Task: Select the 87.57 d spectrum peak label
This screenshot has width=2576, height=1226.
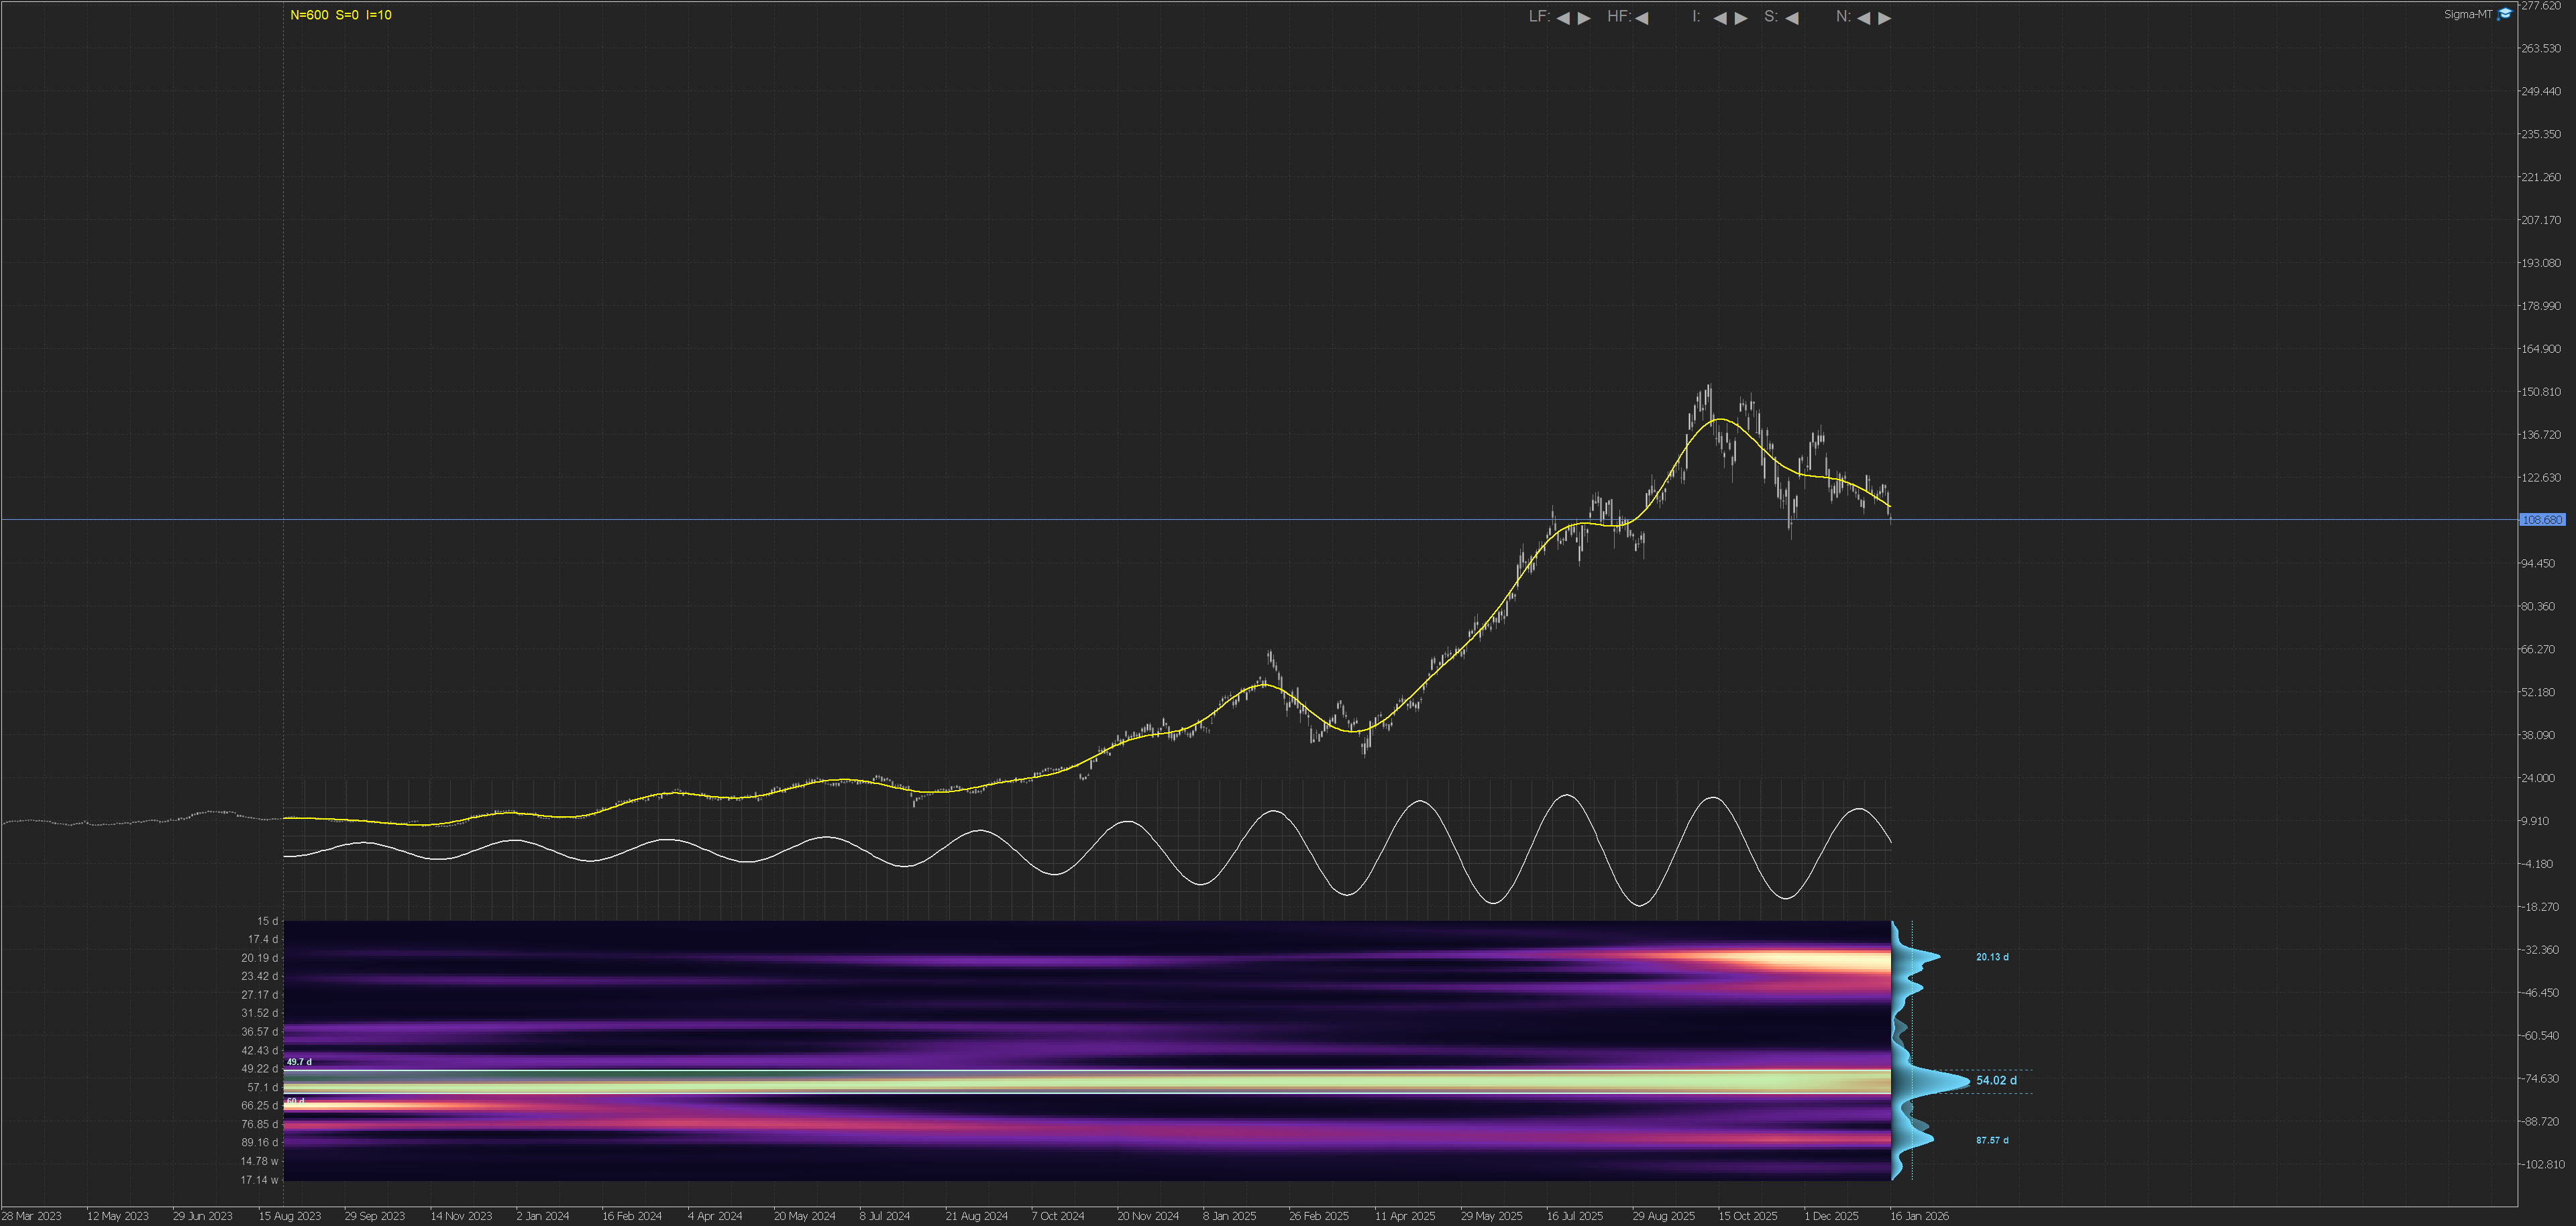Action: [1992, 1140]
